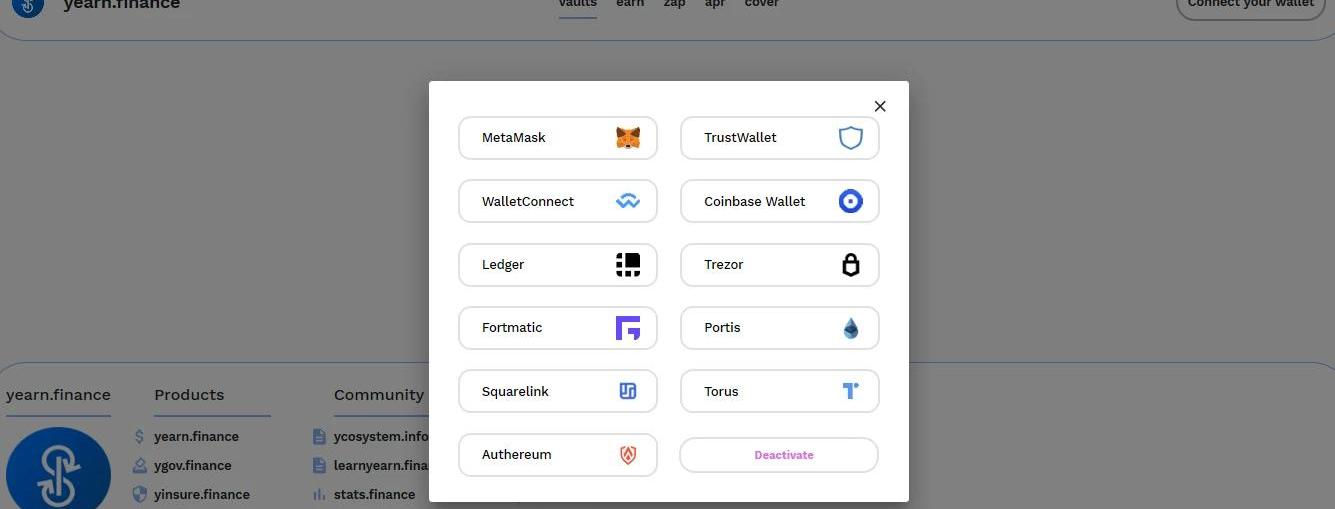The height and width of the screenshot is (509, 1335).
Task: Click the Ledger logo icon
Action: 628,264
